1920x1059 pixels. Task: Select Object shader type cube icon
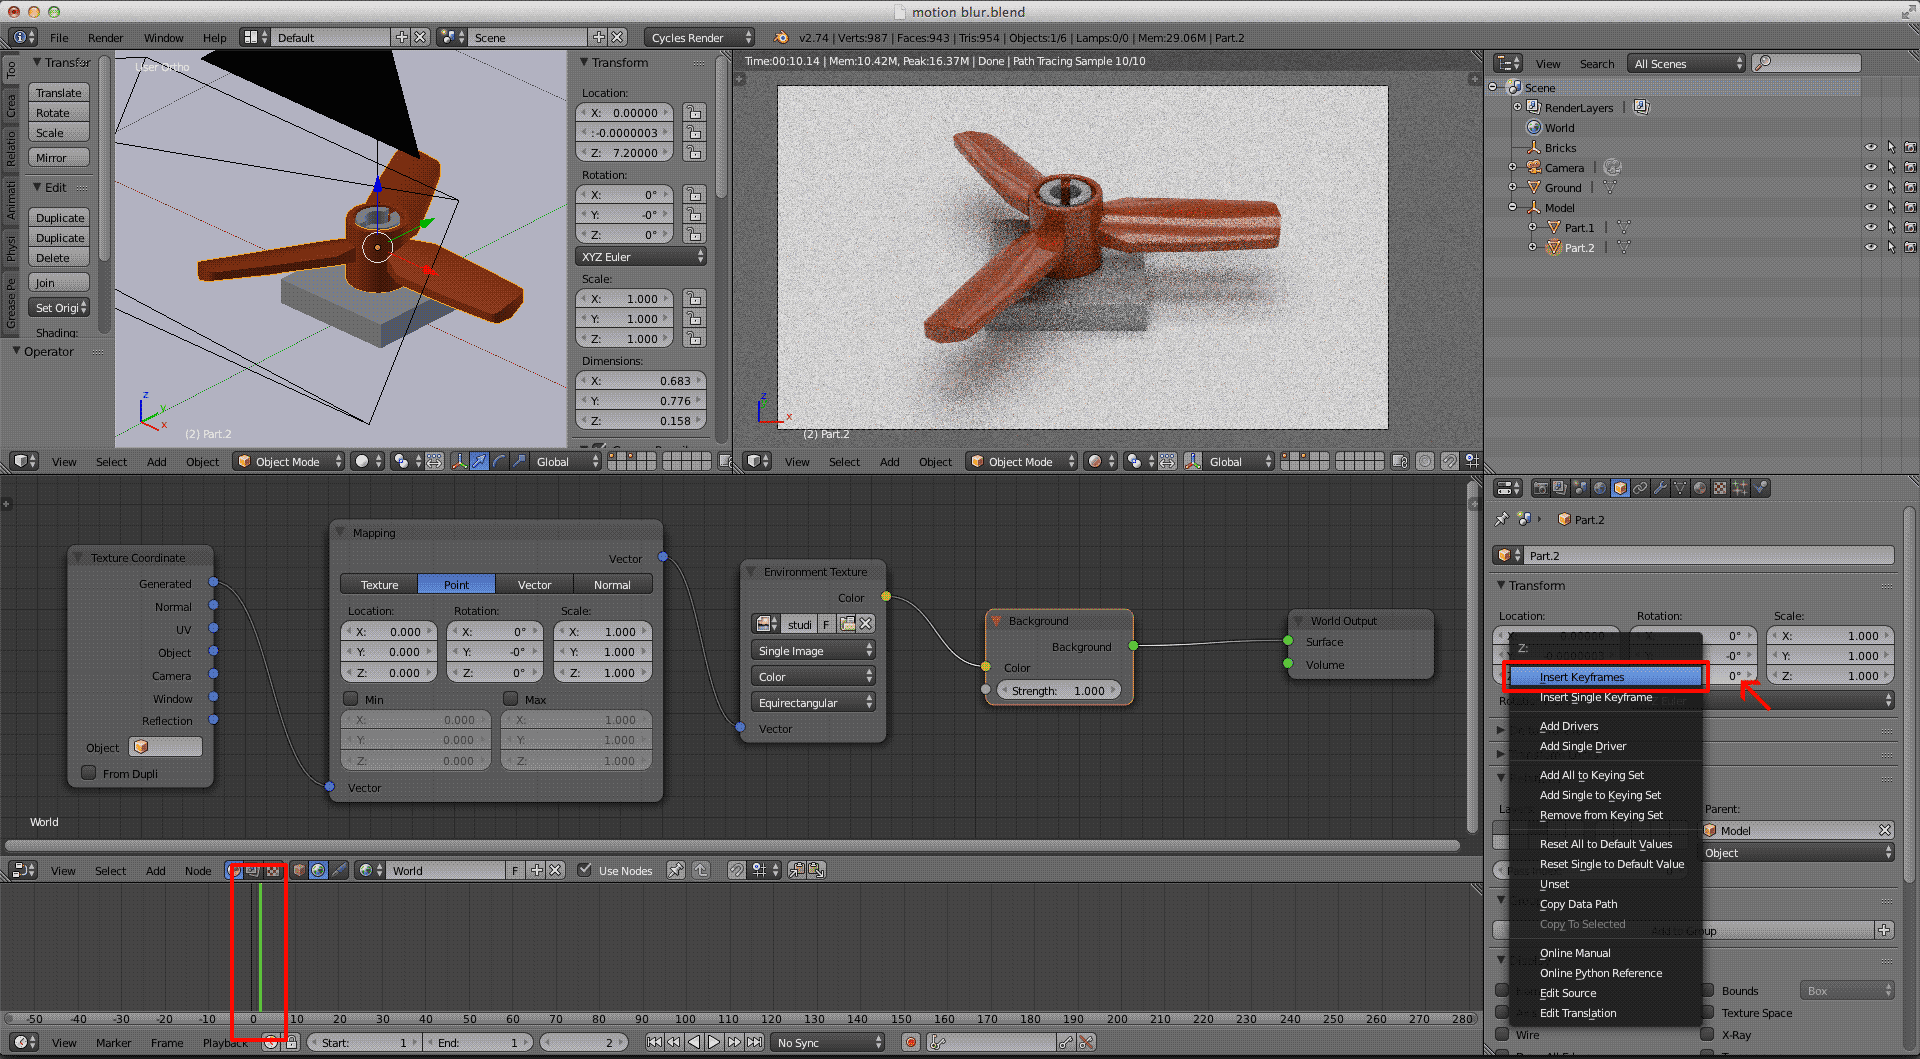[298, 870]
